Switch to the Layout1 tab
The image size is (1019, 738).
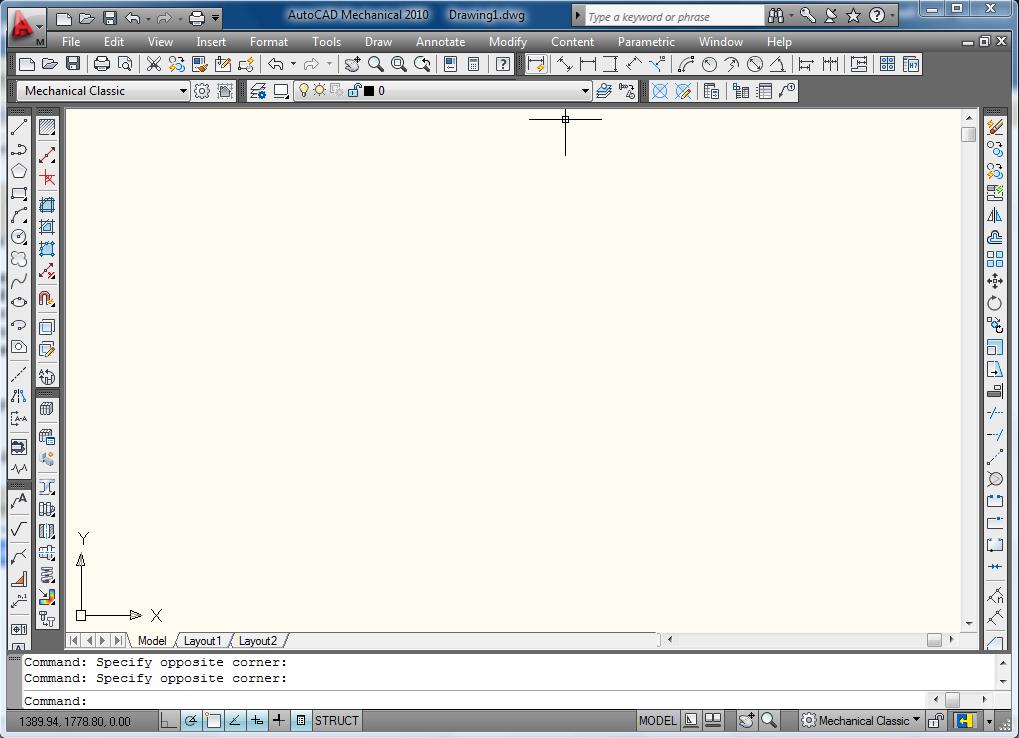tap(203, 640)
